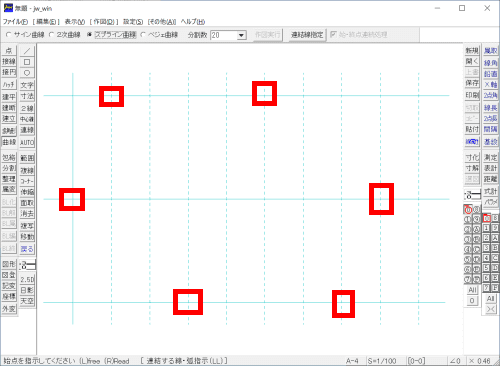Activate the 複線 offset line tool
The width and height of the screenshot is (500, 366).
tap(27, 171)
